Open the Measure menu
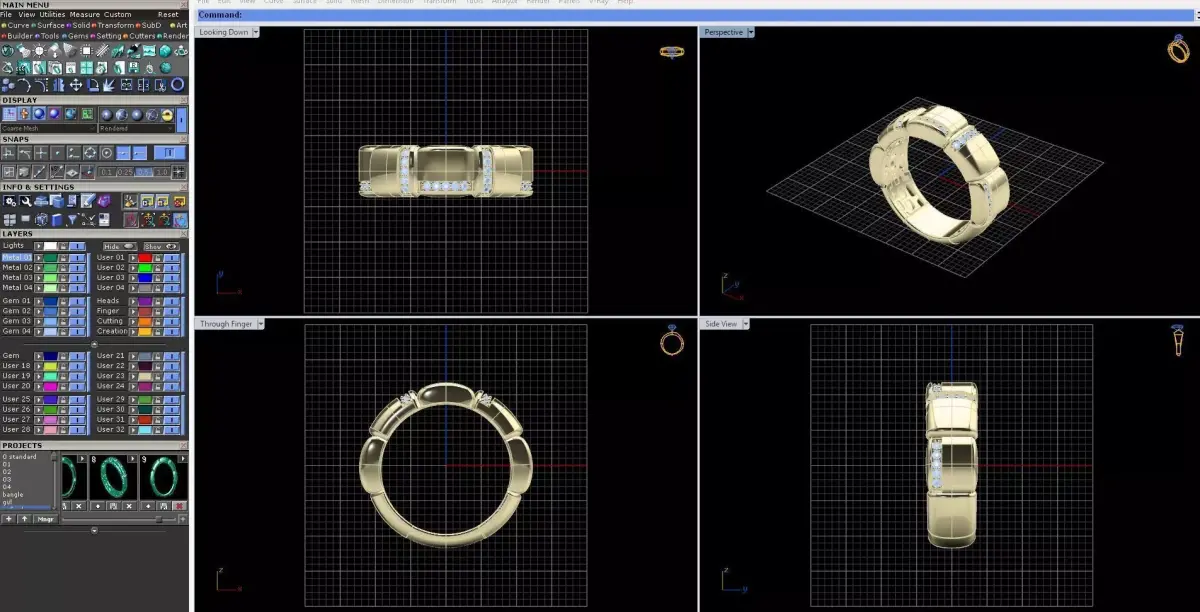1200x612 pixels. [85, 15]
